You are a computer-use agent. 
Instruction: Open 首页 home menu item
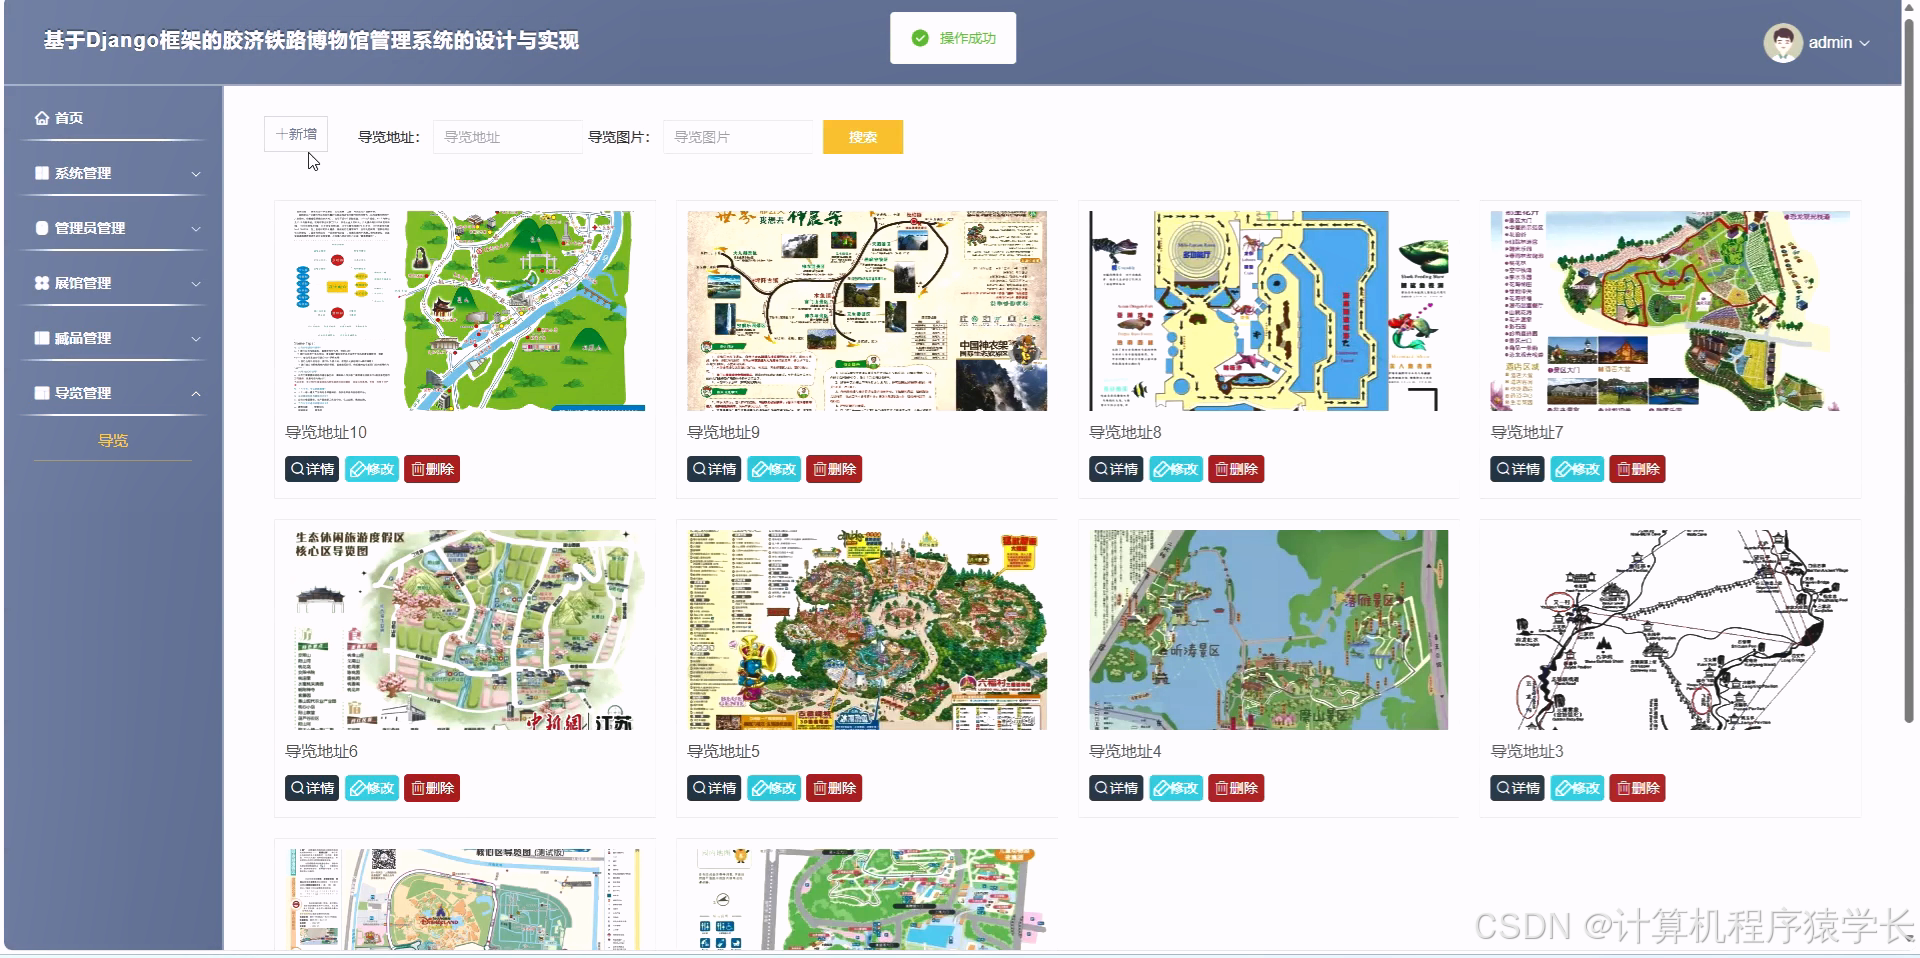tap(113, 118)
